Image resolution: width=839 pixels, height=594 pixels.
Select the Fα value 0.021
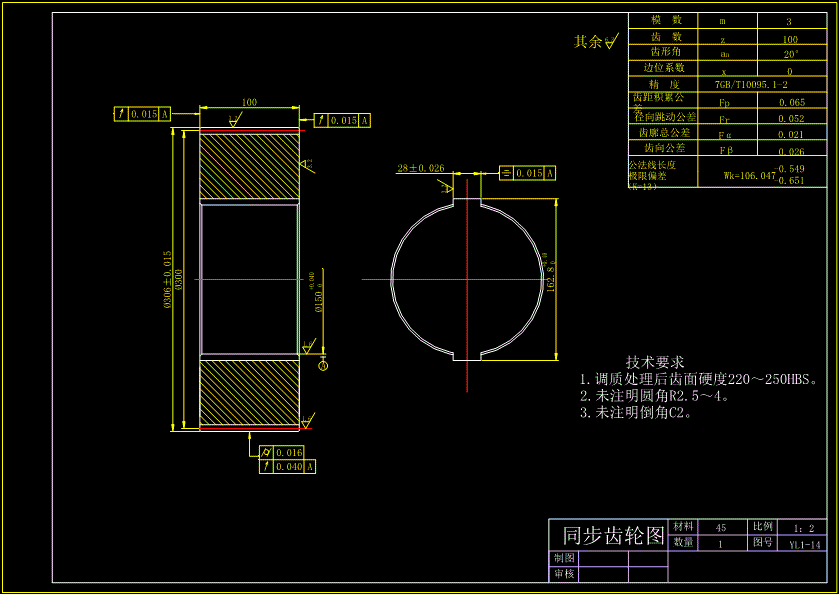tap(791, 134)
